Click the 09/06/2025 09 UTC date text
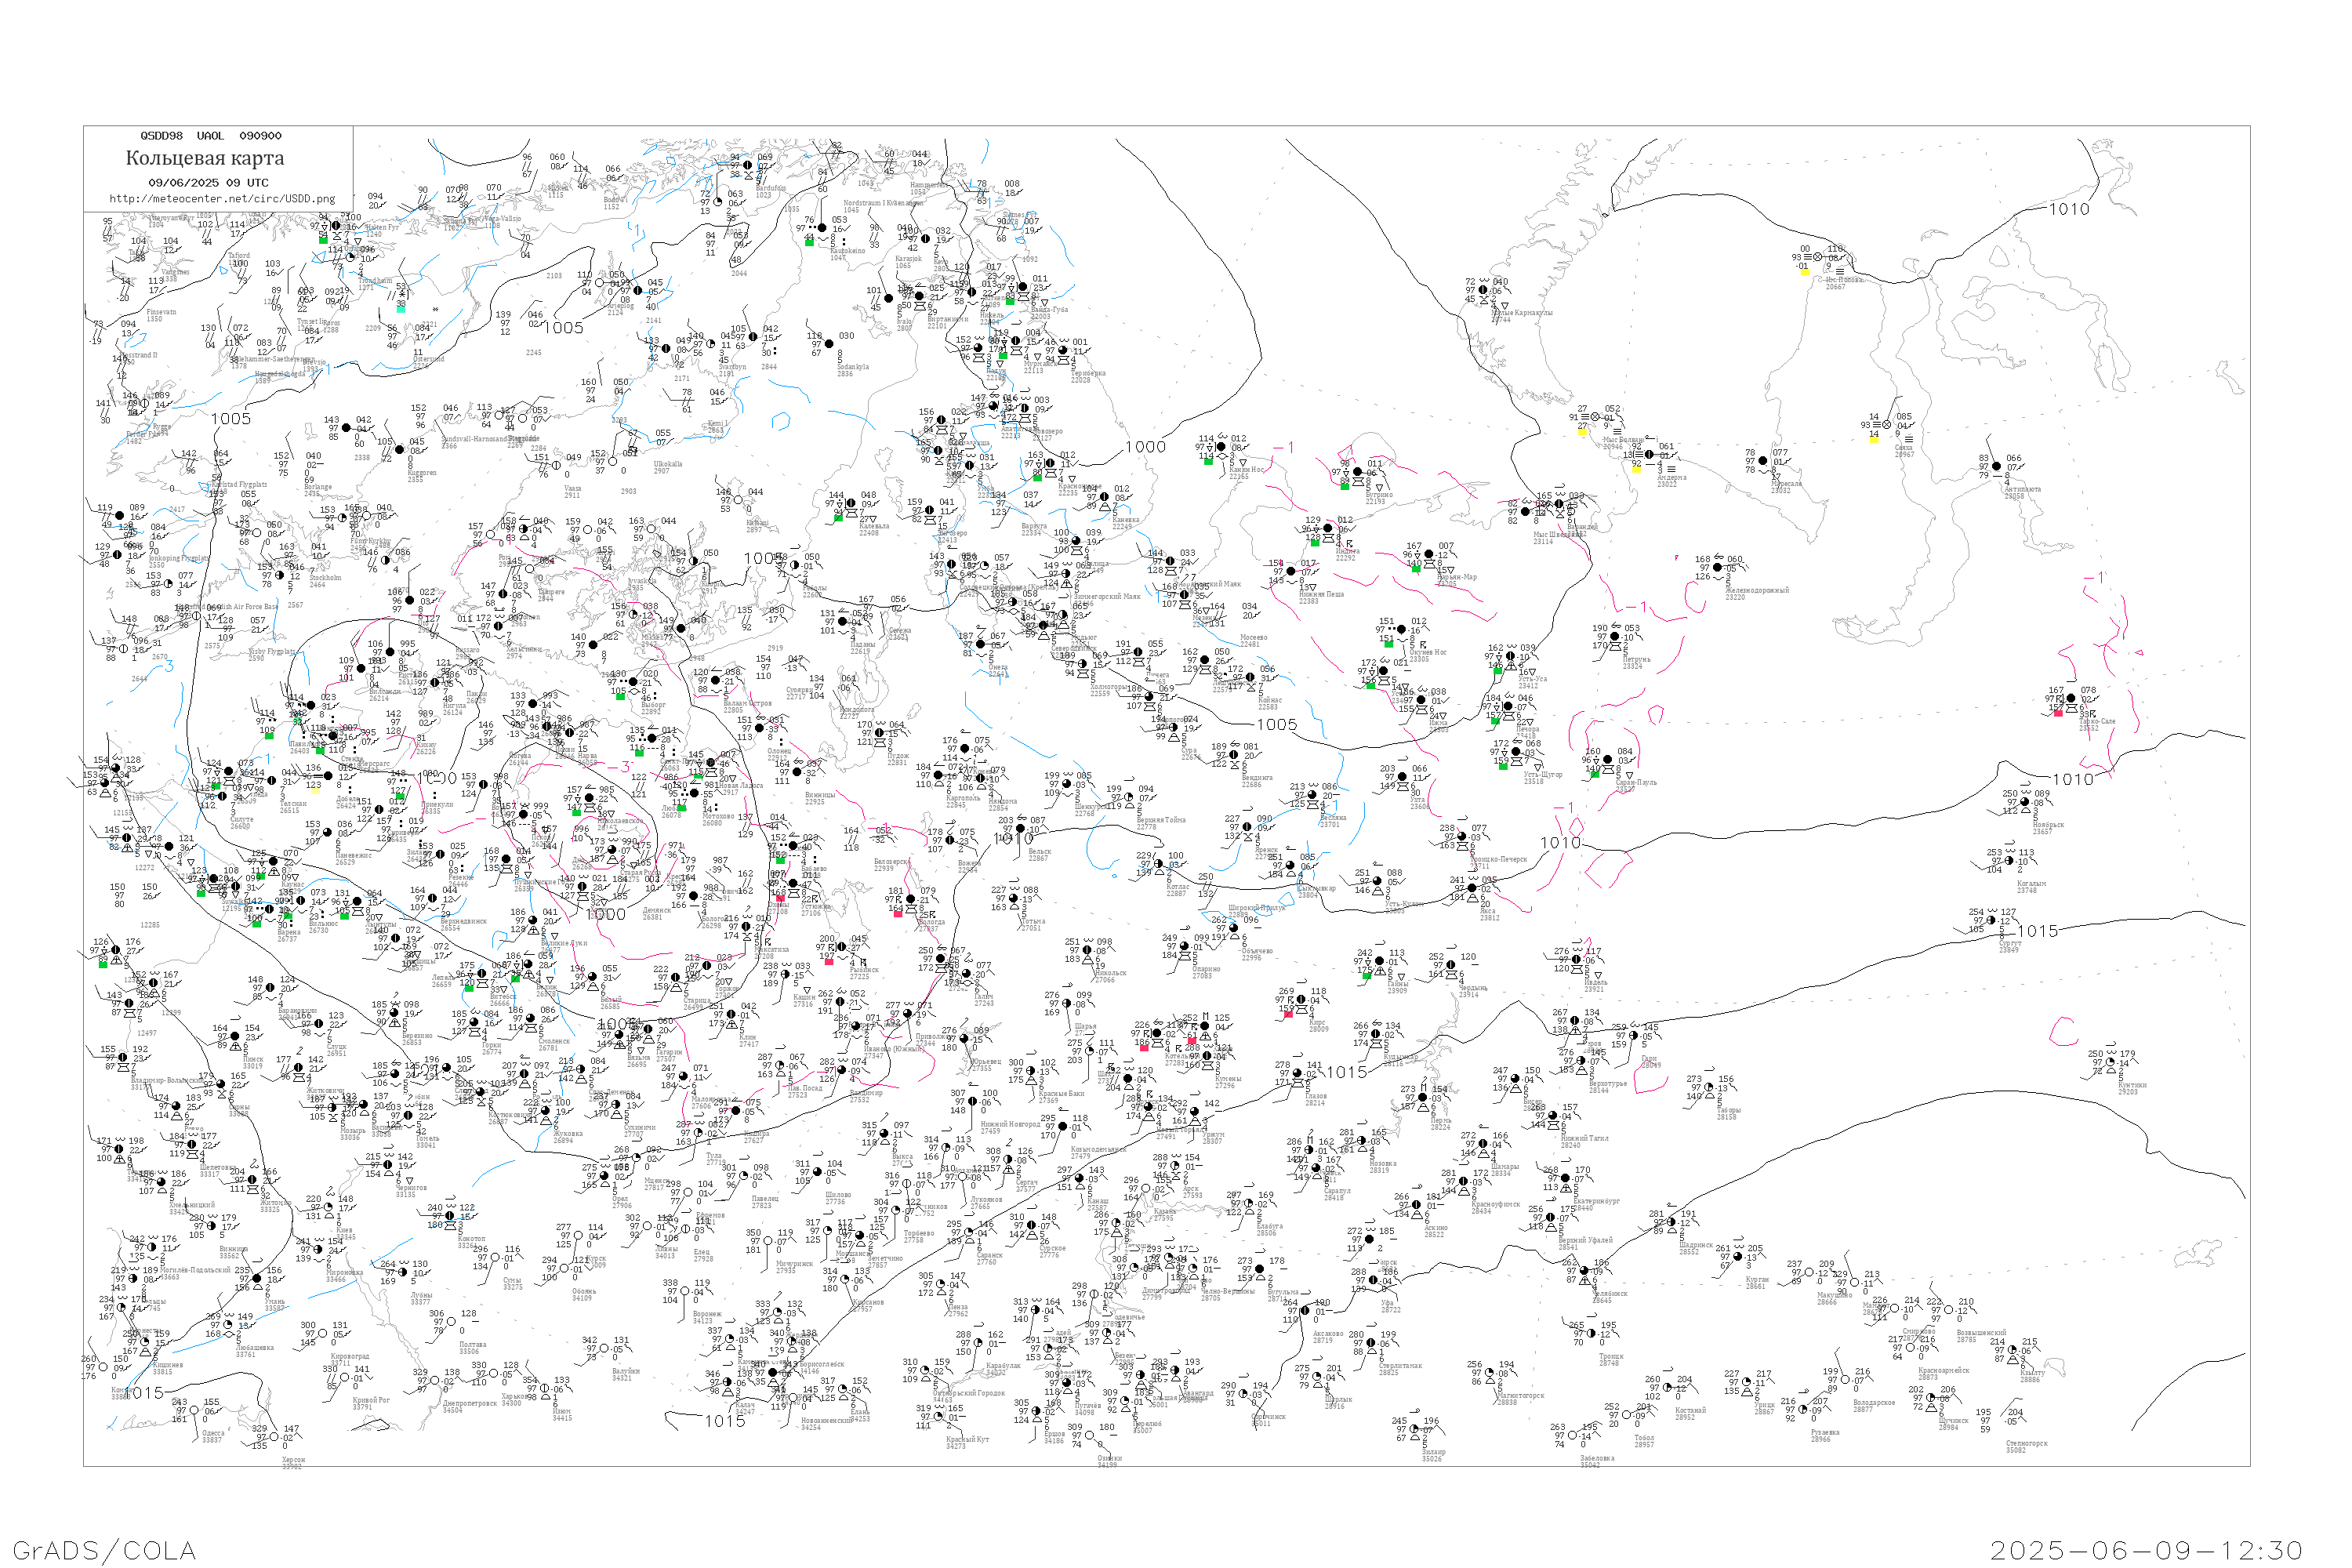 [208, 182]
